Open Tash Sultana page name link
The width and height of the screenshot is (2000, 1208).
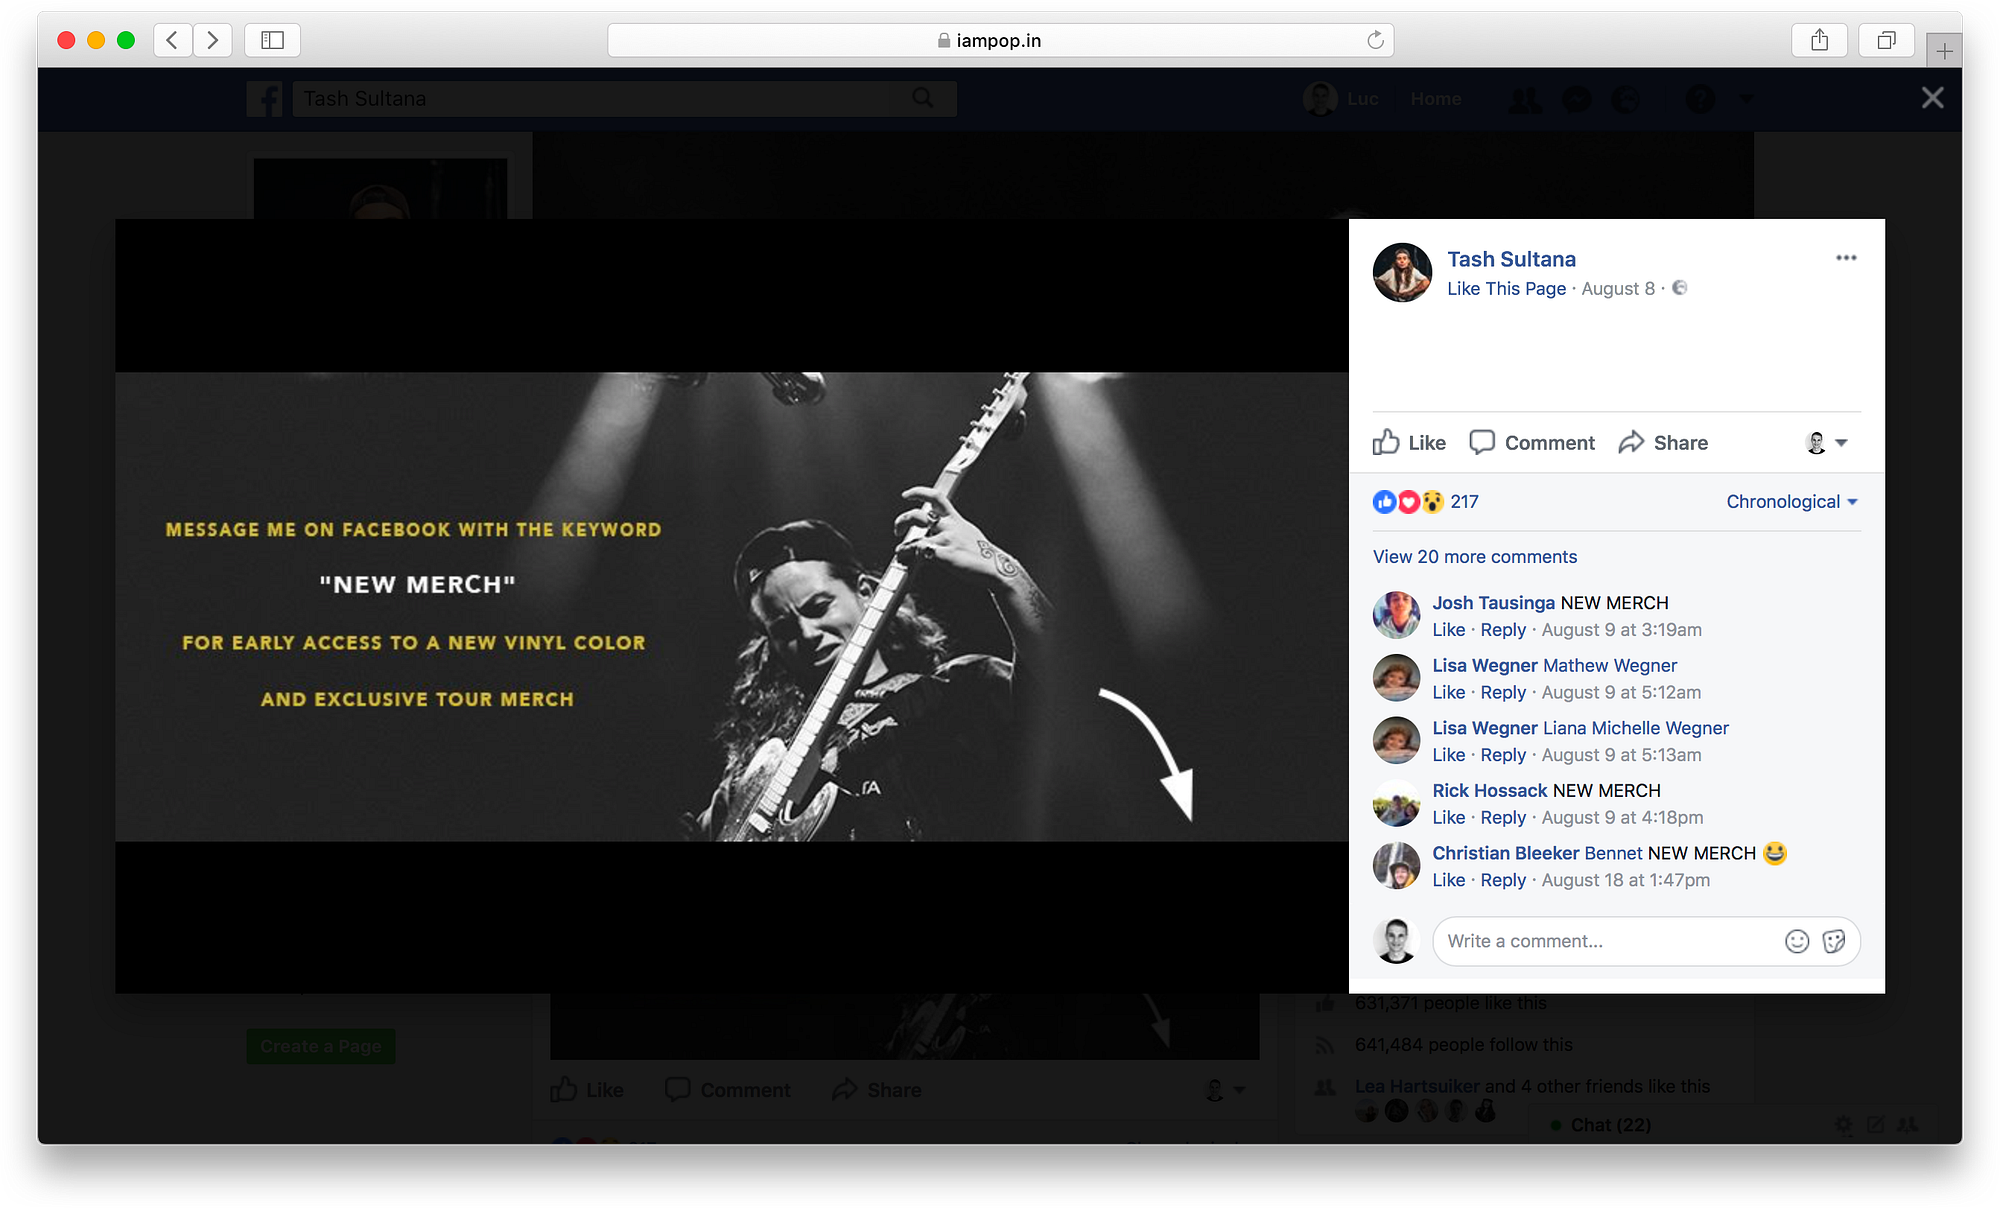[1511, 260]
